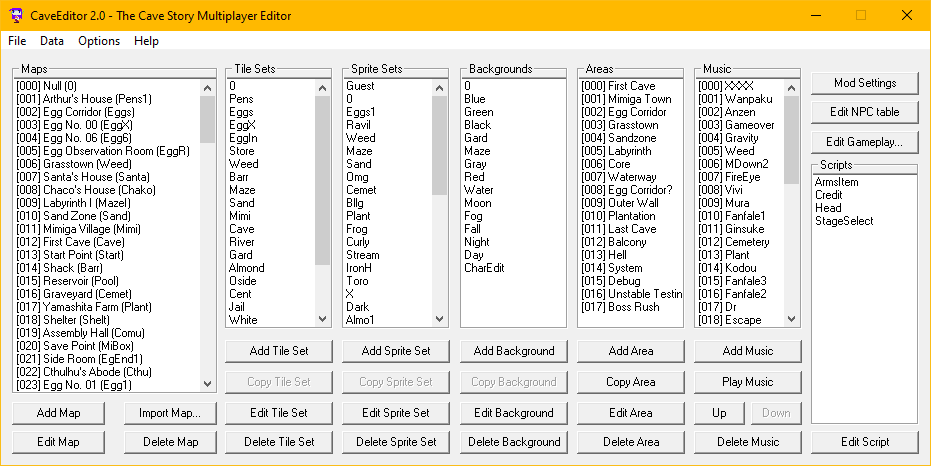
Task: Click the Edit Area button
Action: [631, 413]
